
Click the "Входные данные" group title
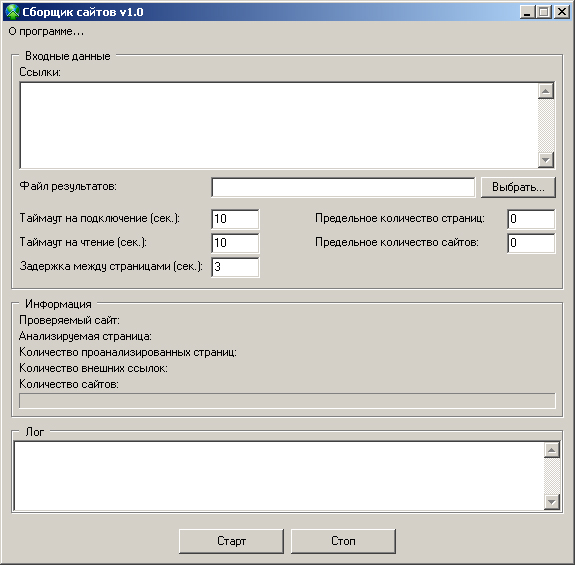(67, 56)
